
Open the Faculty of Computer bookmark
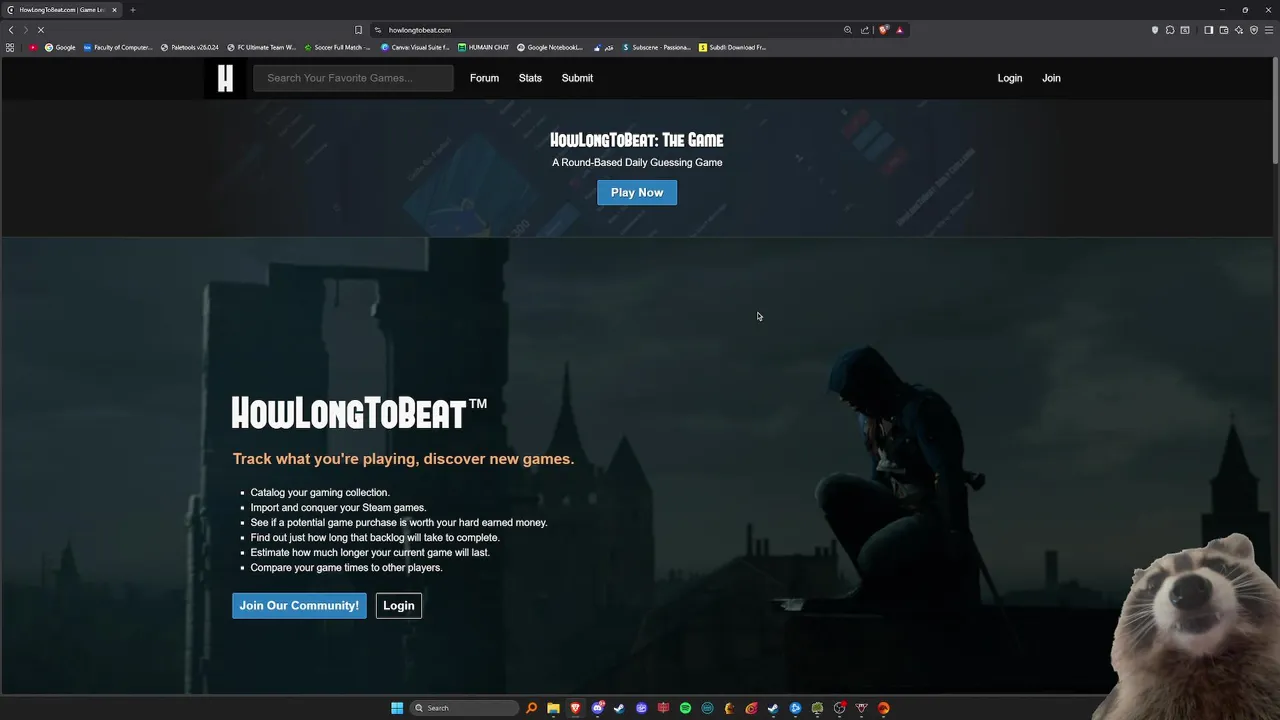pos(118,47)
